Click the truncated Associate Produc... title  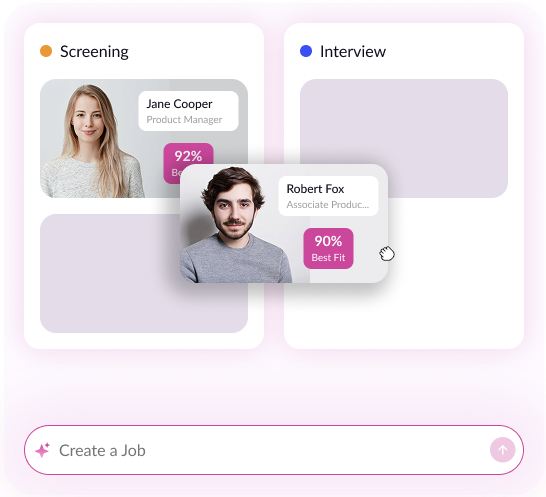click(x=327, y=204)
